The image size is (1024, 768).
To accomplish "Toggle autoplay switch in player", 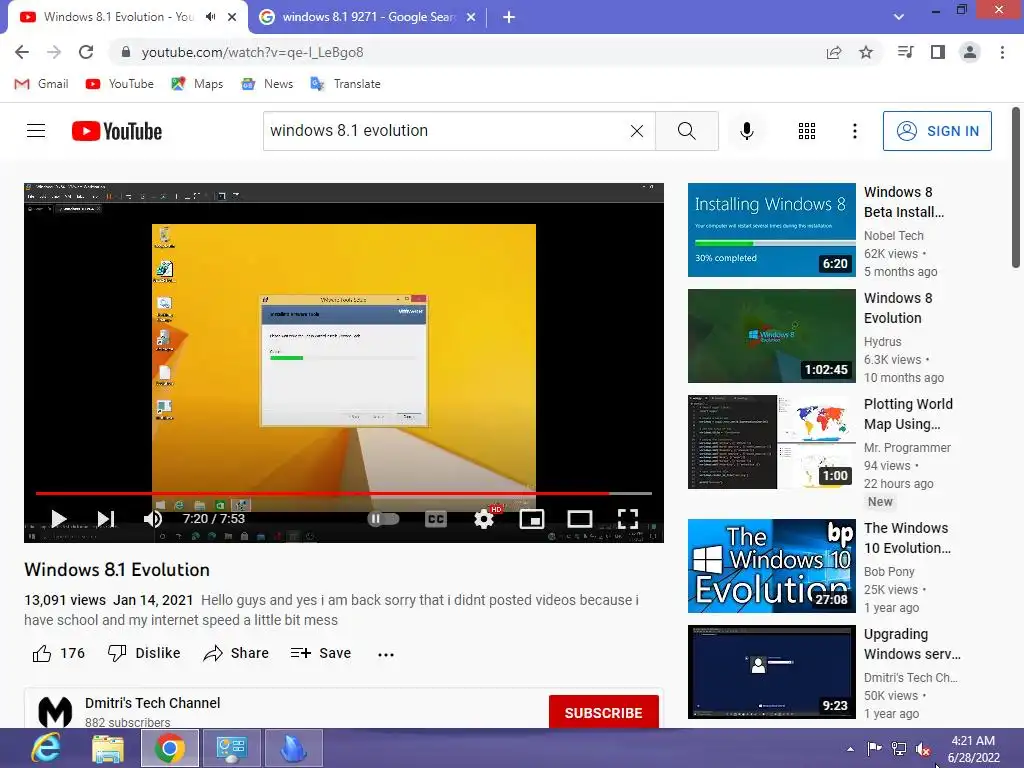I will pyautogui.click(x=383, y=519).
